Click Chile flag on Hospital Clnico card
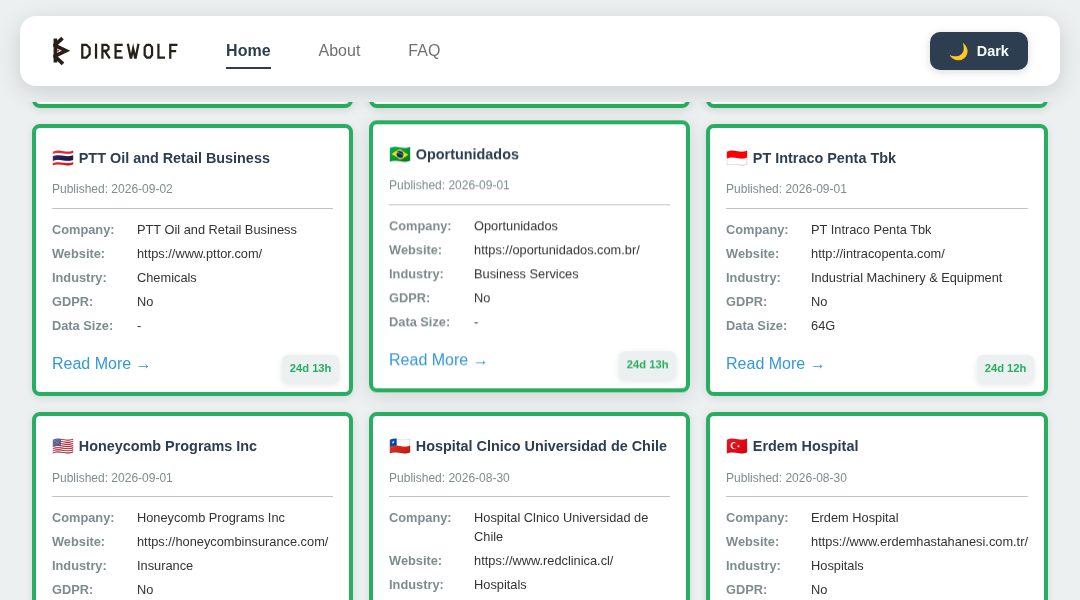Image resolution: width=1080 pixels, height=600 pixels. tap(399, 446)
